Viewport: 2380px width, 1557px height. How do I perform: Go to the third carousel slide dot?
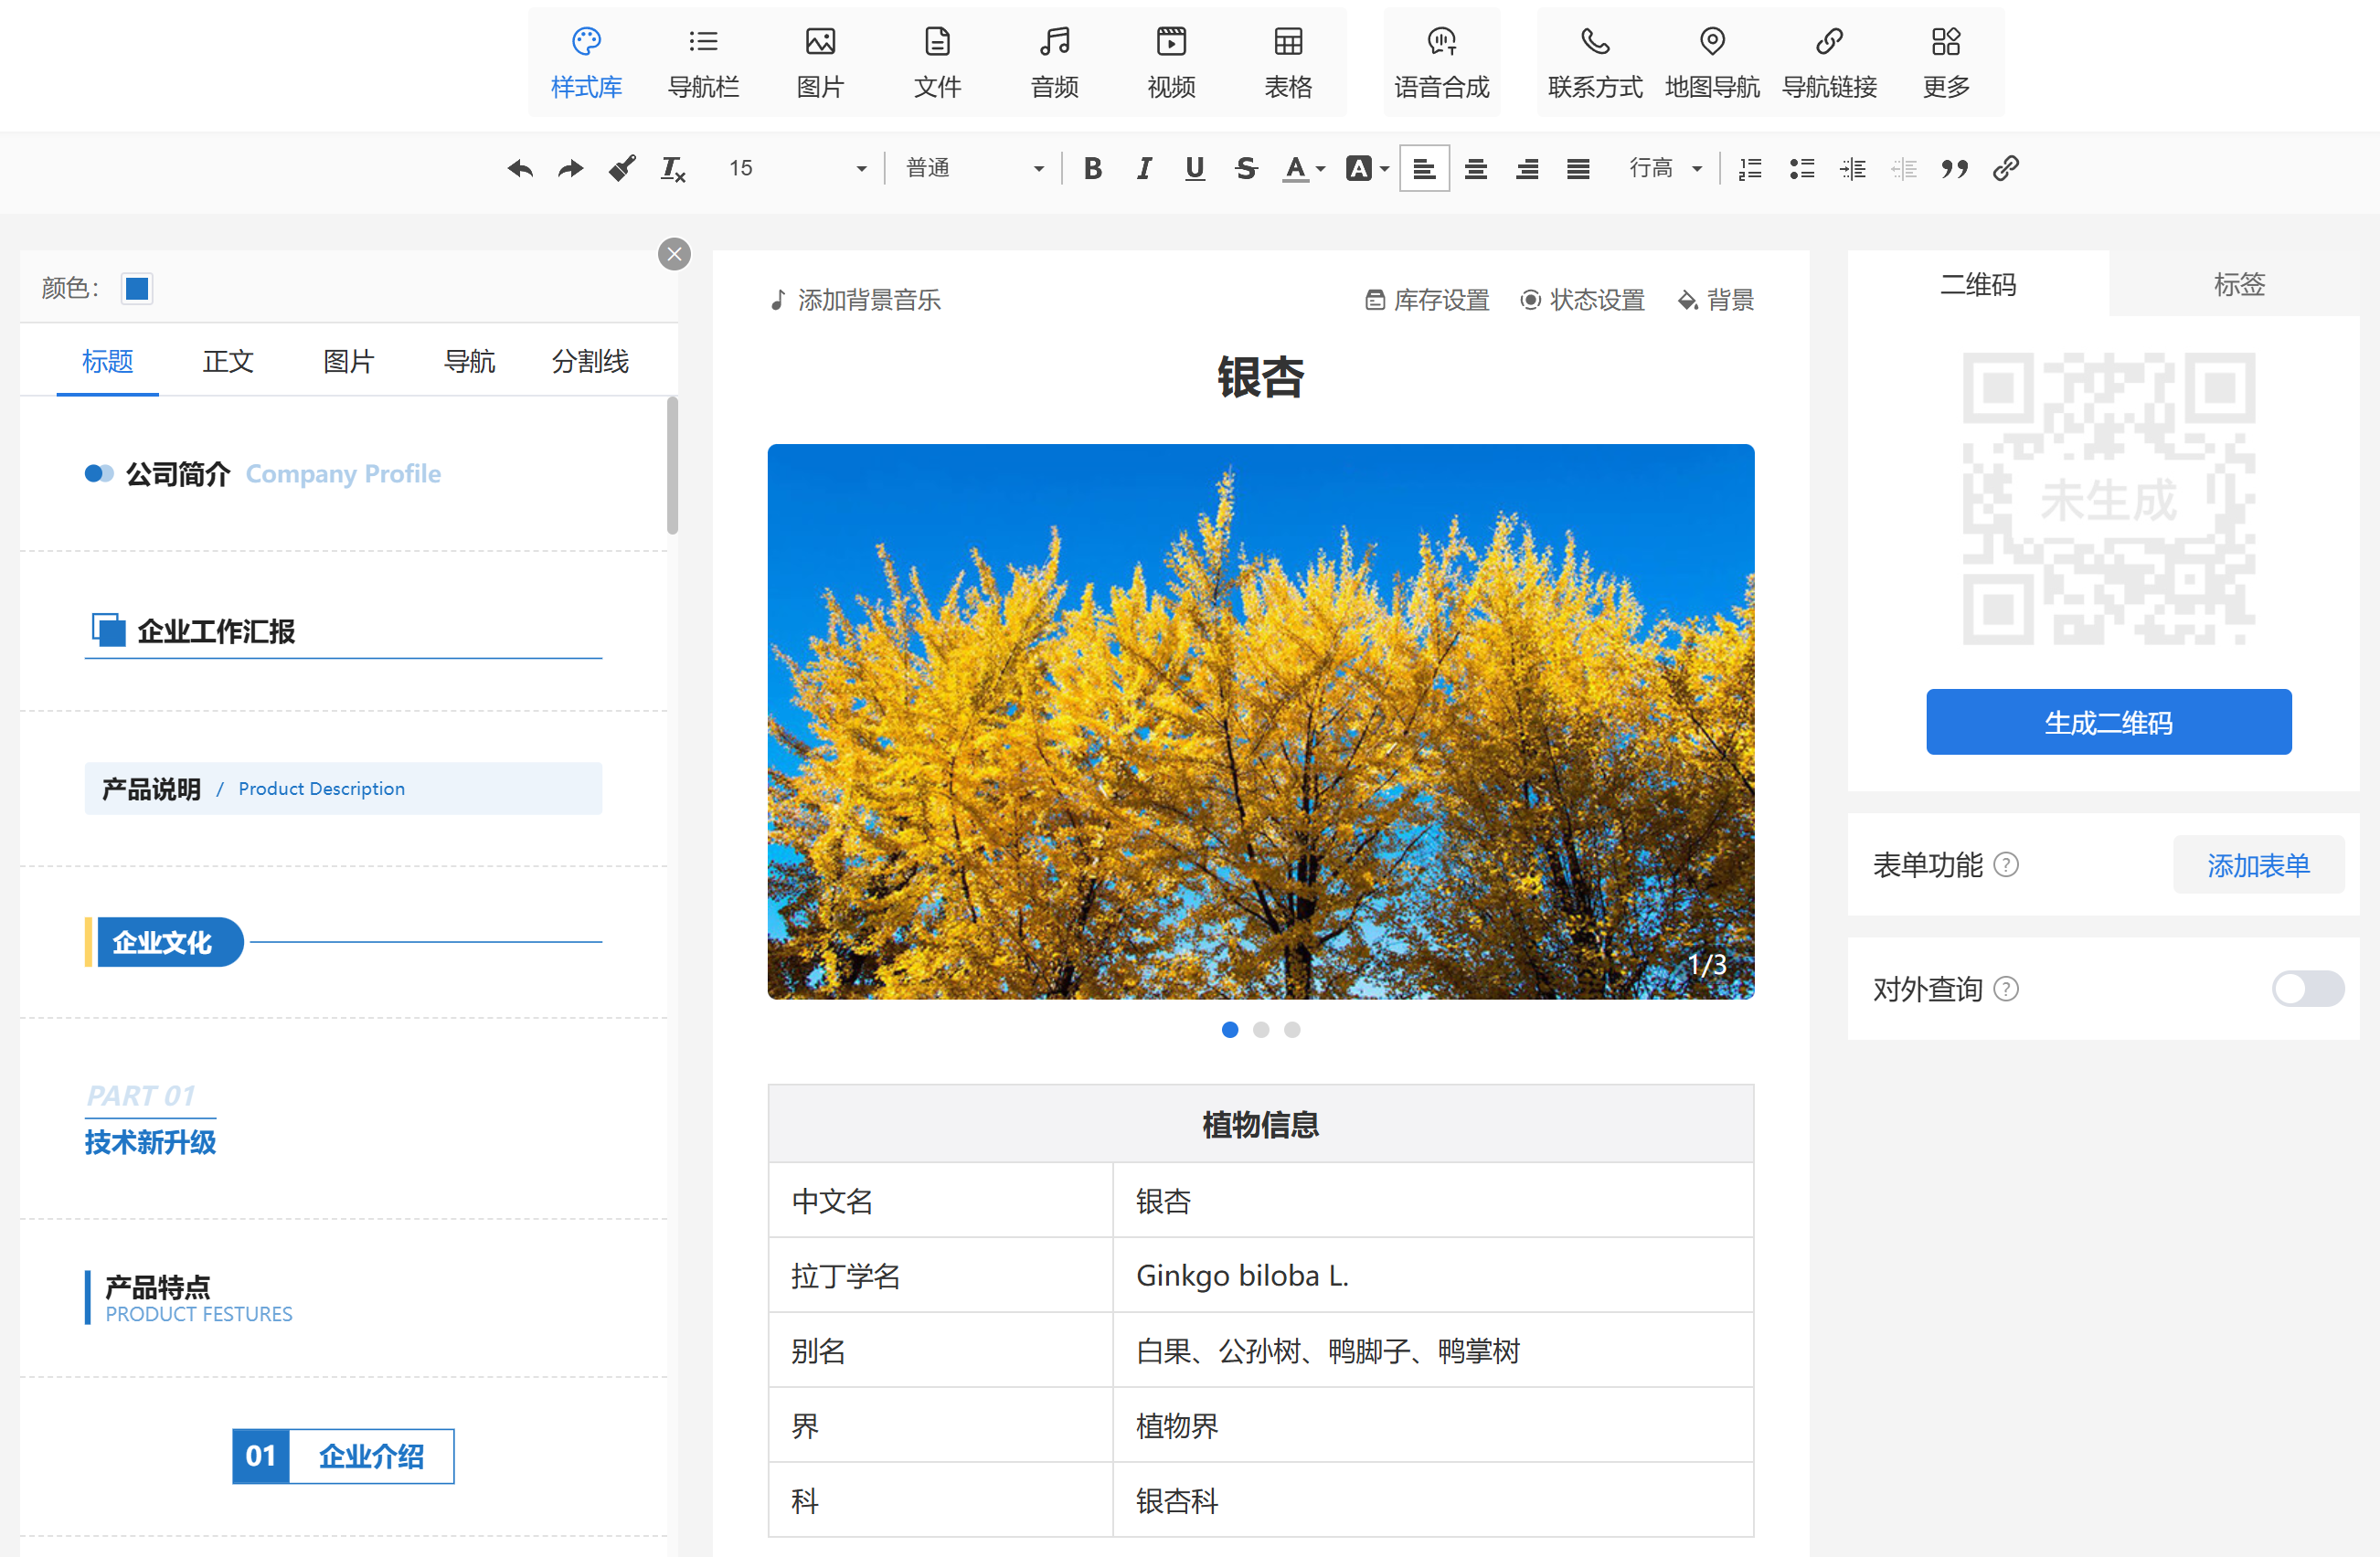[1292, 1030]
